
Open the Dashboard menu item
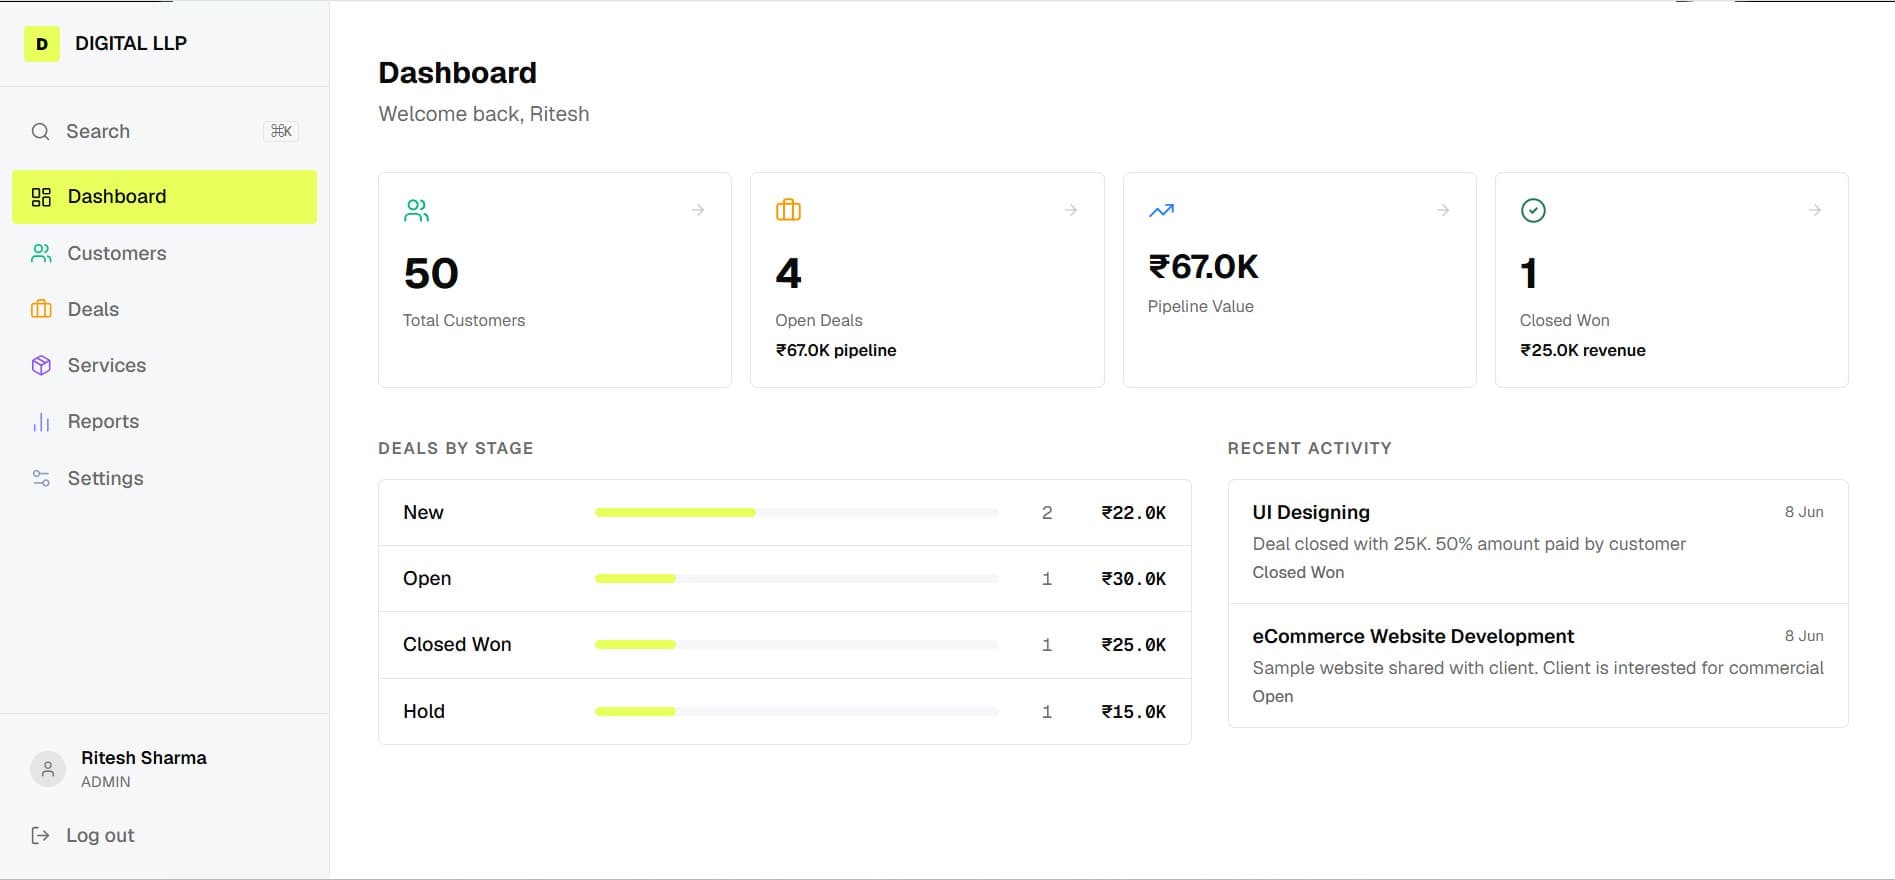click(x=165, y=197)
